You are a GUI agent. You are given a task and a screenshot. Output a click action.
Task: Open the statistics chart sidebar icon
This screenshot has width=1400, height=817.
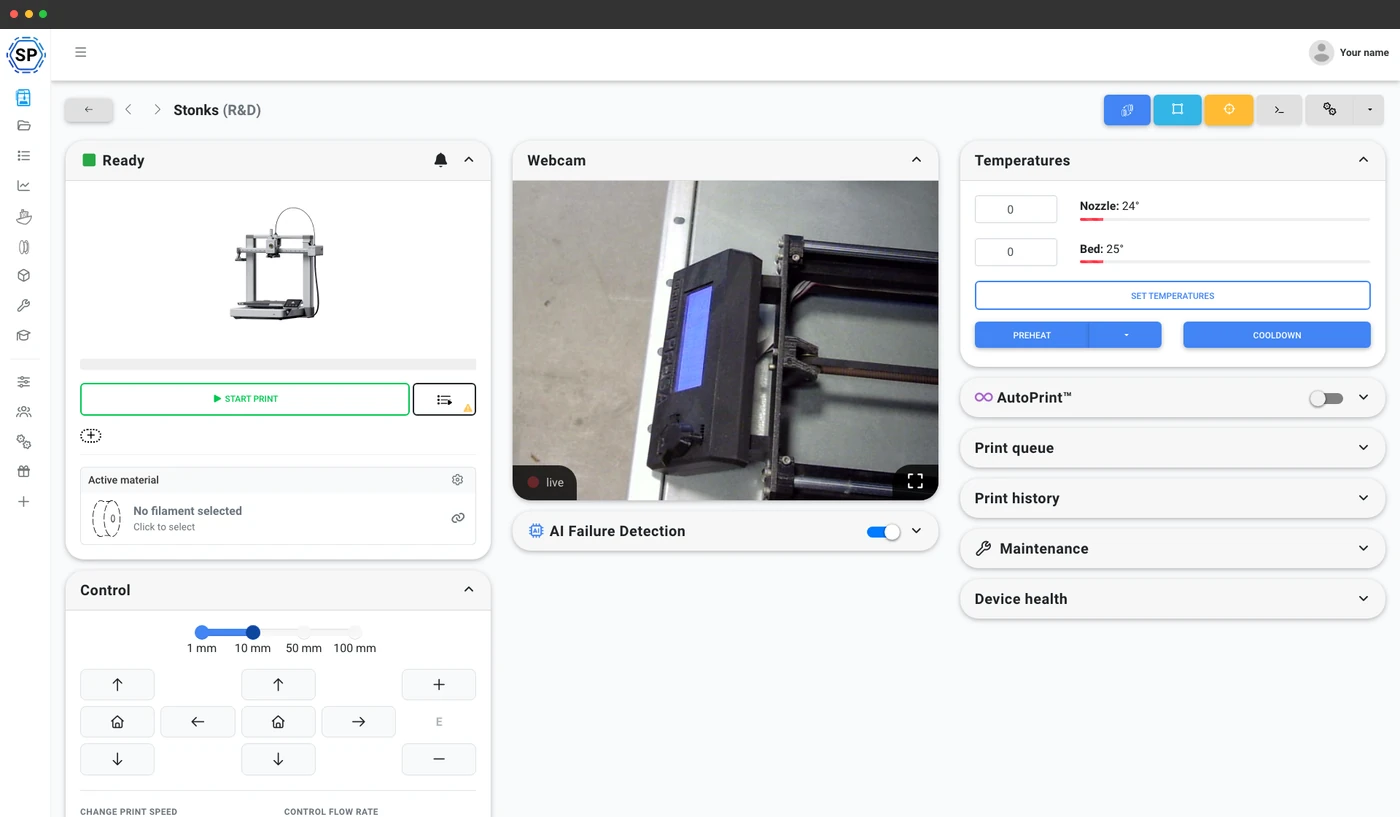[24, 186]
